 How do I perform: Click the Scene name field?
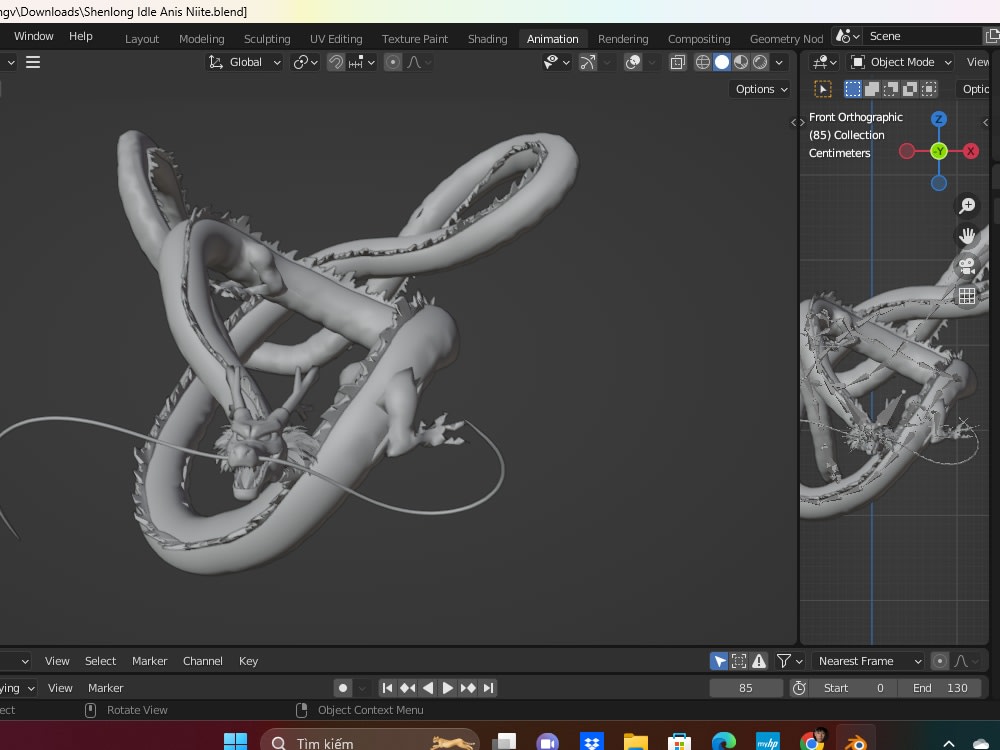[923, 36]
